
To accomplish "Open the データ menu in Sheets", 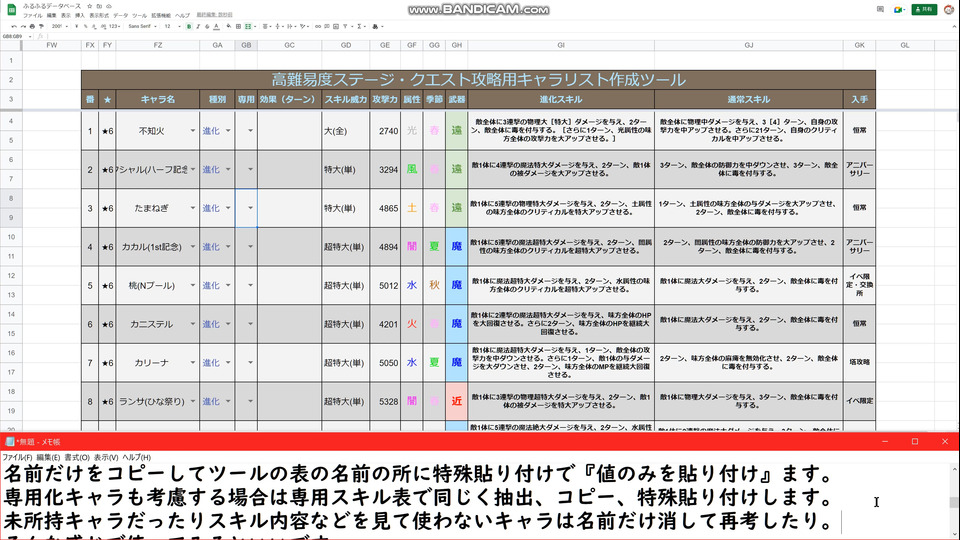I will (x=121, y=15).
